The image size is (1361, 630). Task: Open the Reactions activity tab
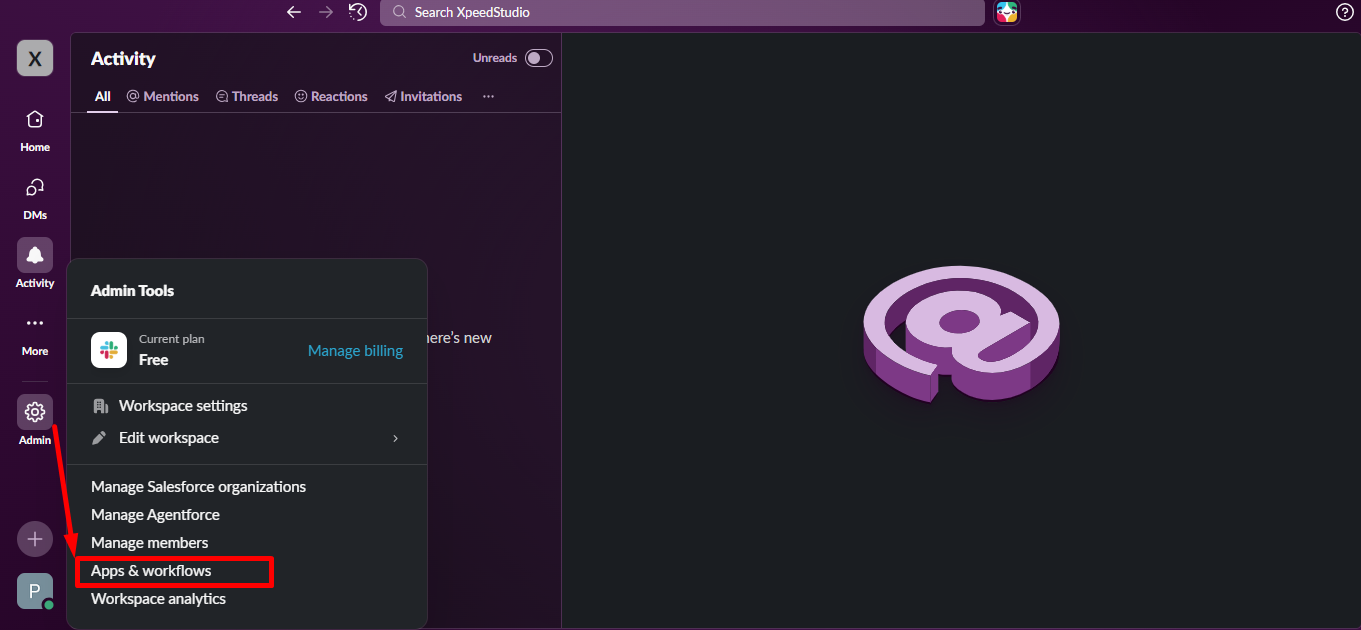[x=331, y=96]
